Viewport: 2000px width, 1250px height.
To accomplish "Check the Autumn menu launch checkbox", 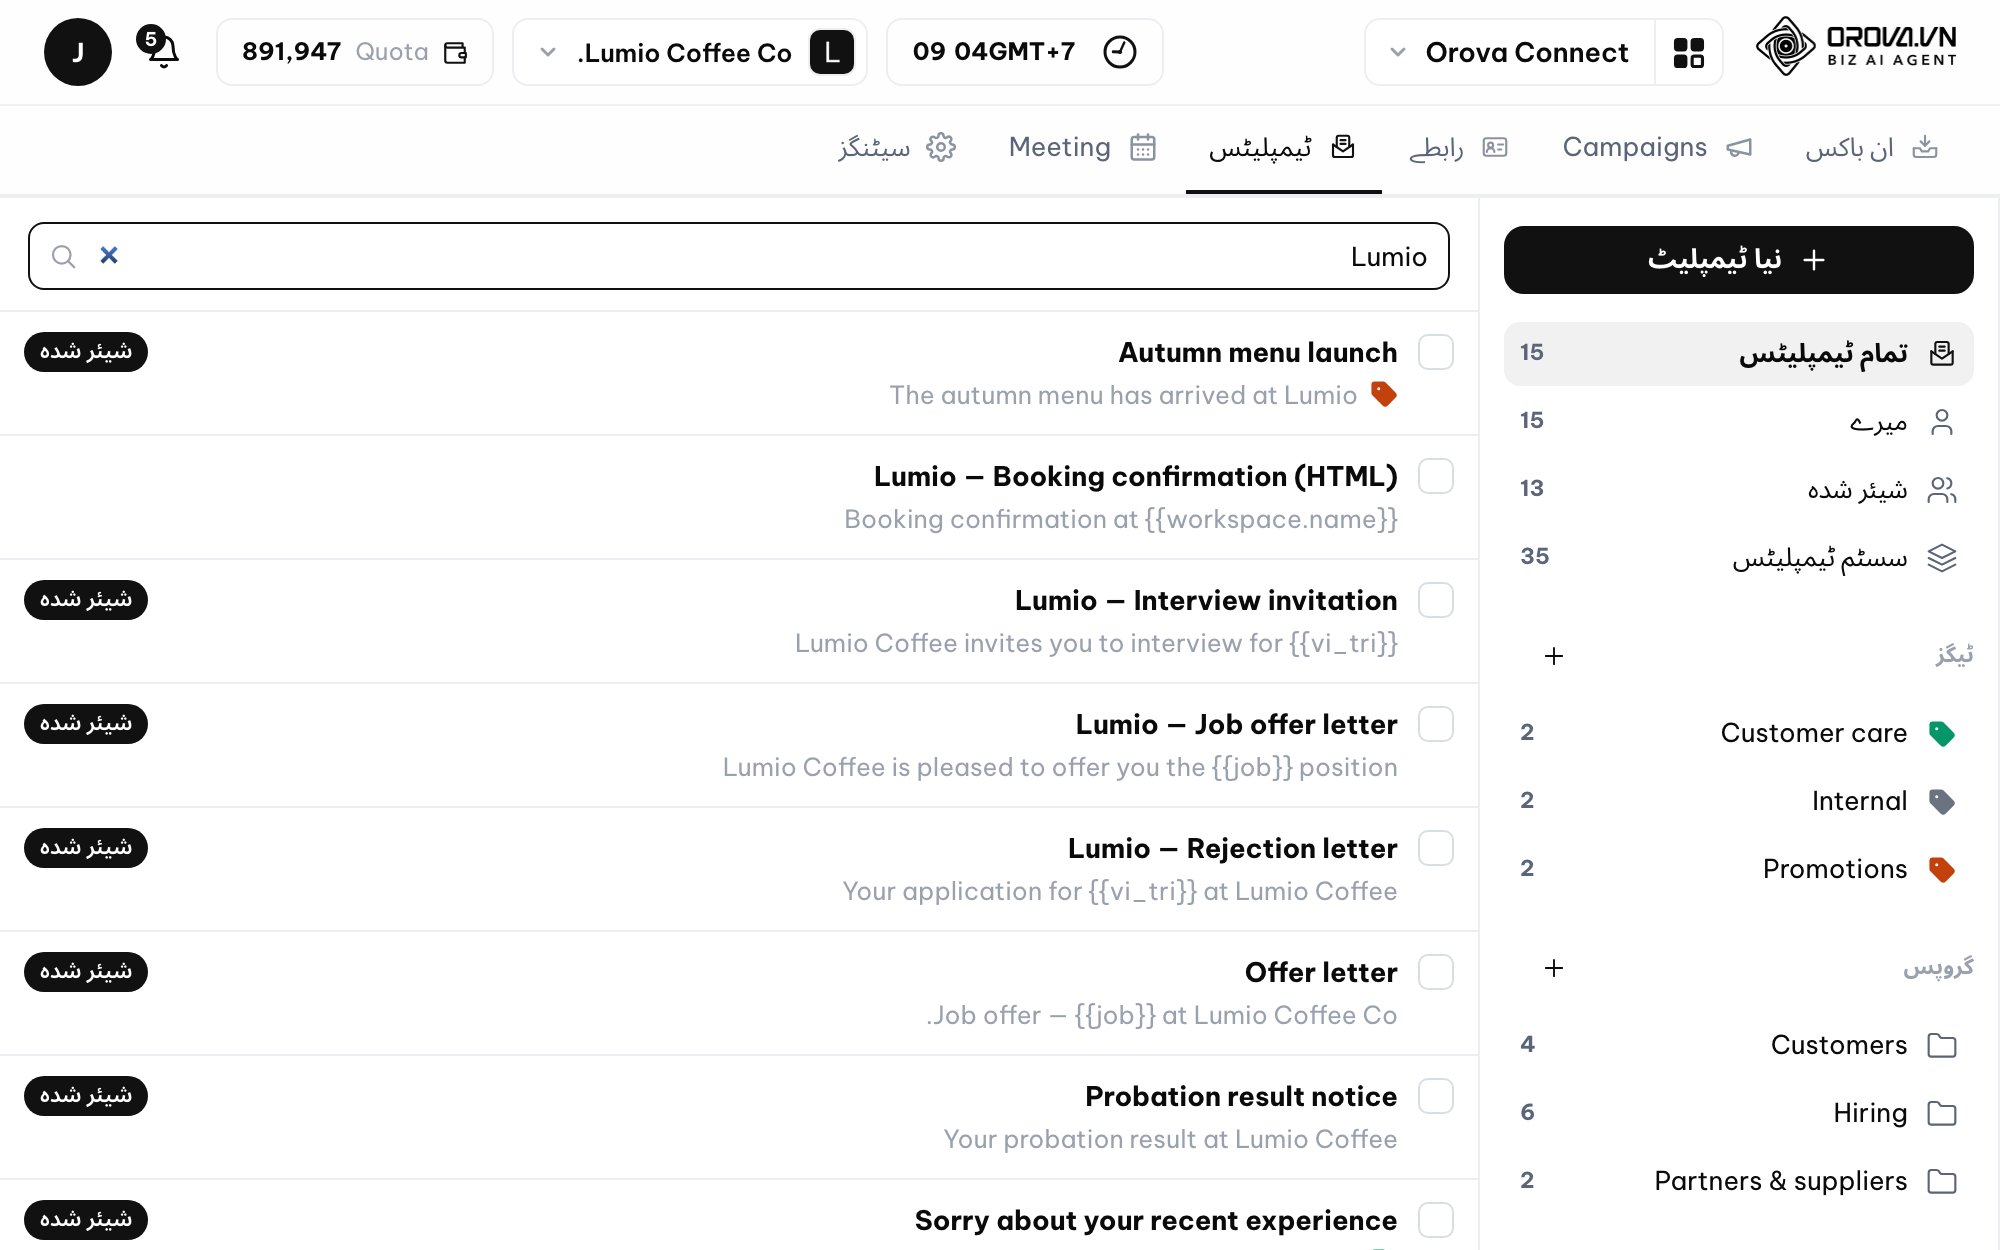I will (1436, 352).
